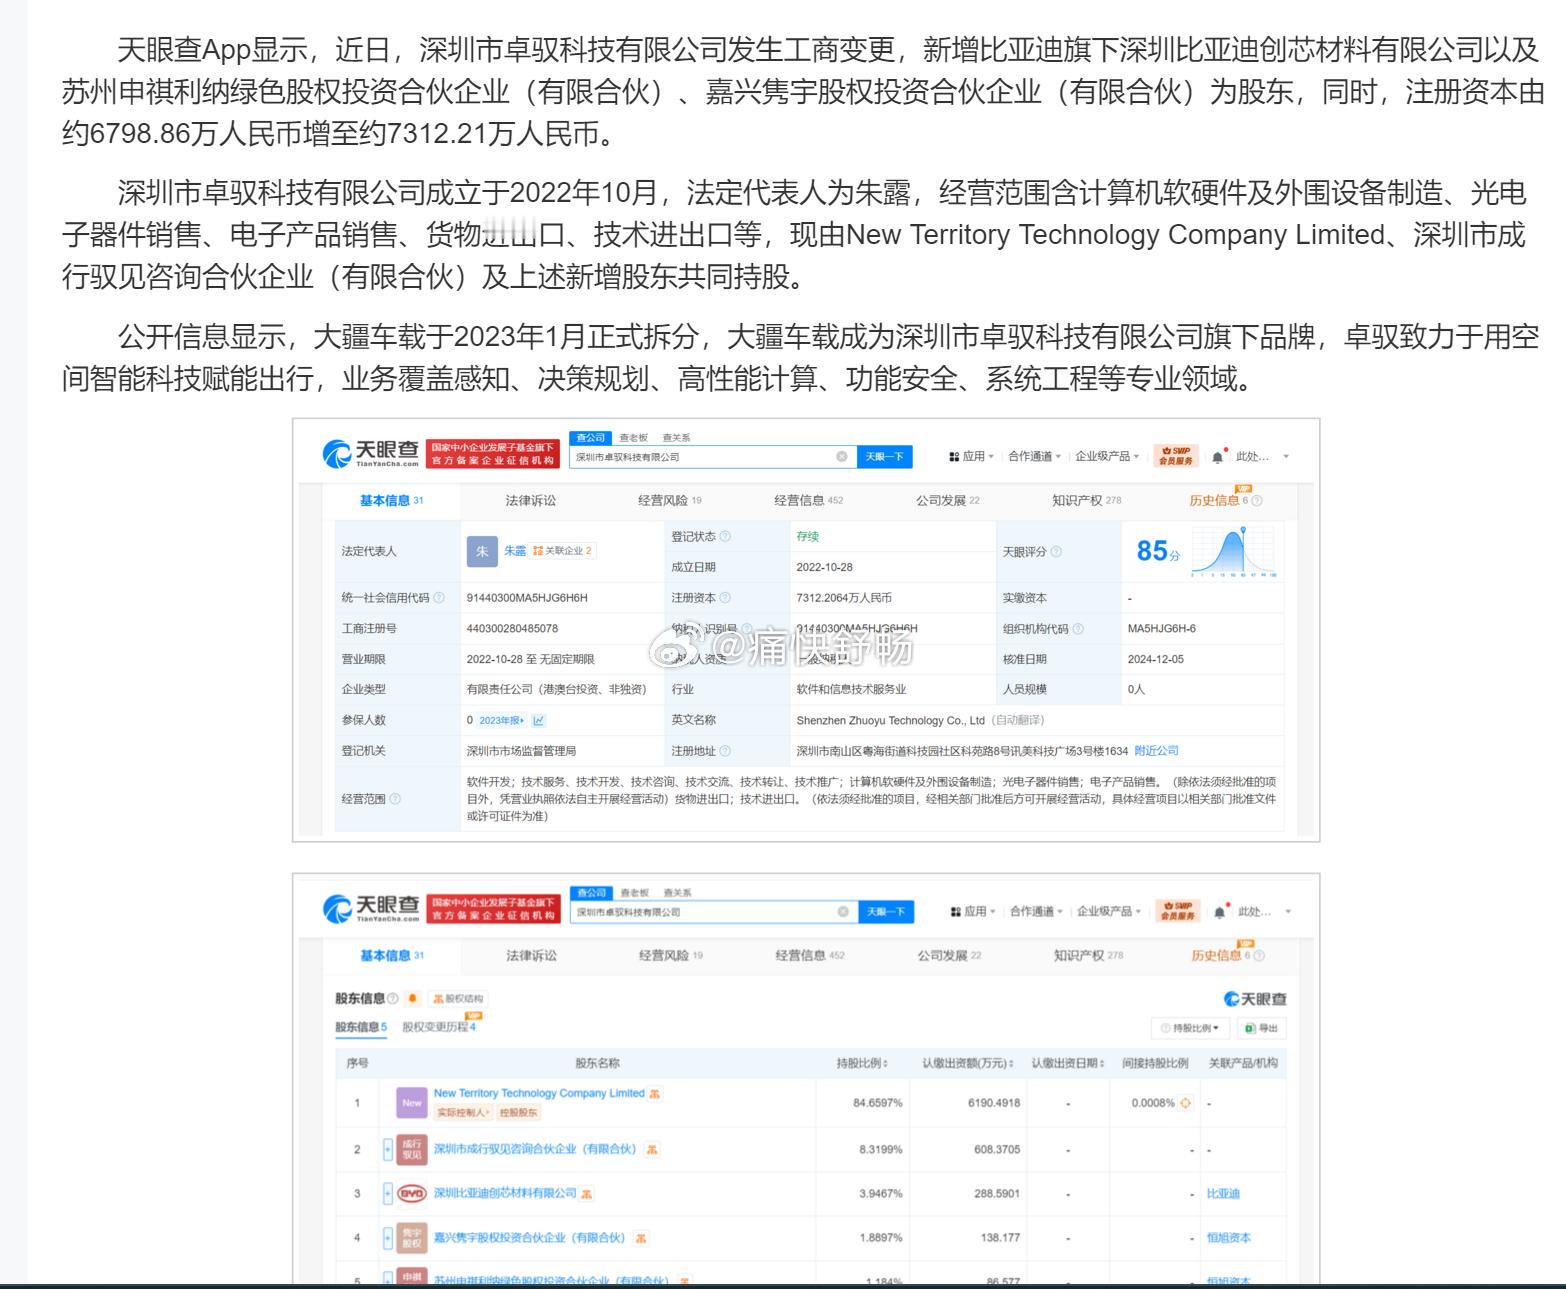Click the Tianyancha logo in the shareholder screenshot
The height and width of the screenshot is (1289, 1566).
(371, 909)
